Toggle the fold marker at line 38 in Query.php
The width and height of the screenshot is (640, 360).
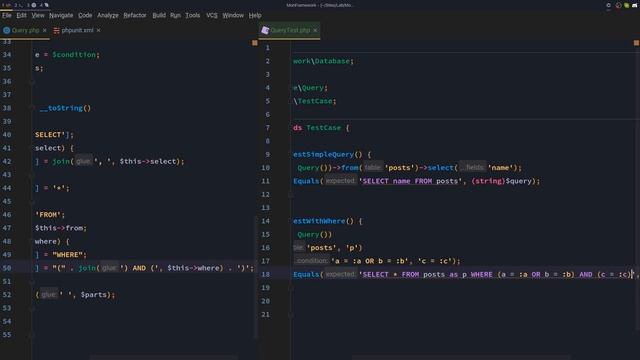click(x=32, y=108)
